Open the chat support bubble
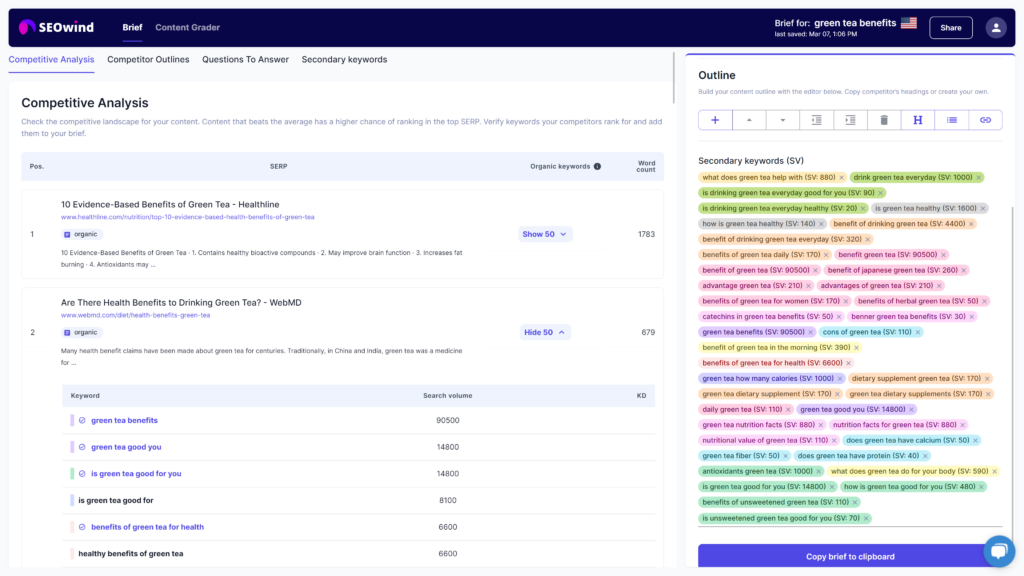The height and width of the screenshot is (576, 1024). 999,551
